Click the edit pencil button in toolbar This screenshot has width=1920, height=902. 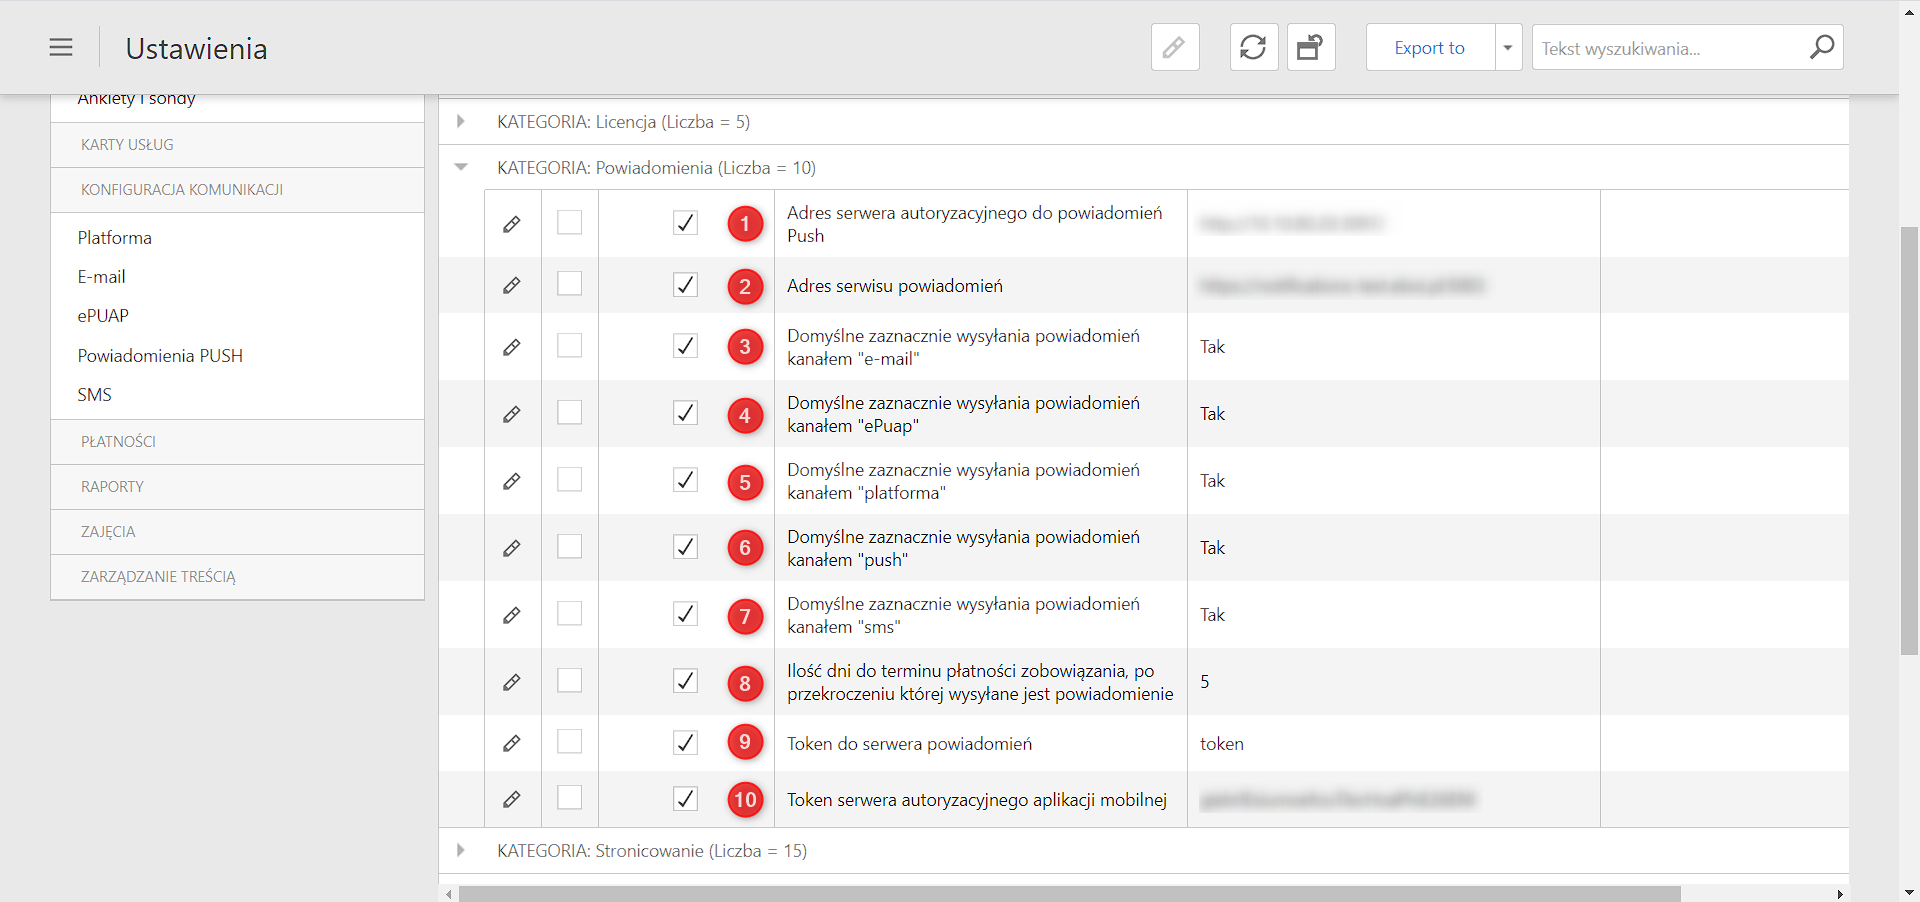click(x=1175, y=47)
